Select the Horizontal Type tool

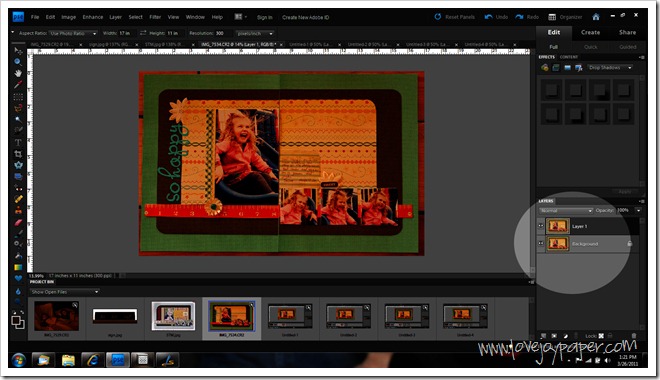pyautogui.click(x=18, y=142)
